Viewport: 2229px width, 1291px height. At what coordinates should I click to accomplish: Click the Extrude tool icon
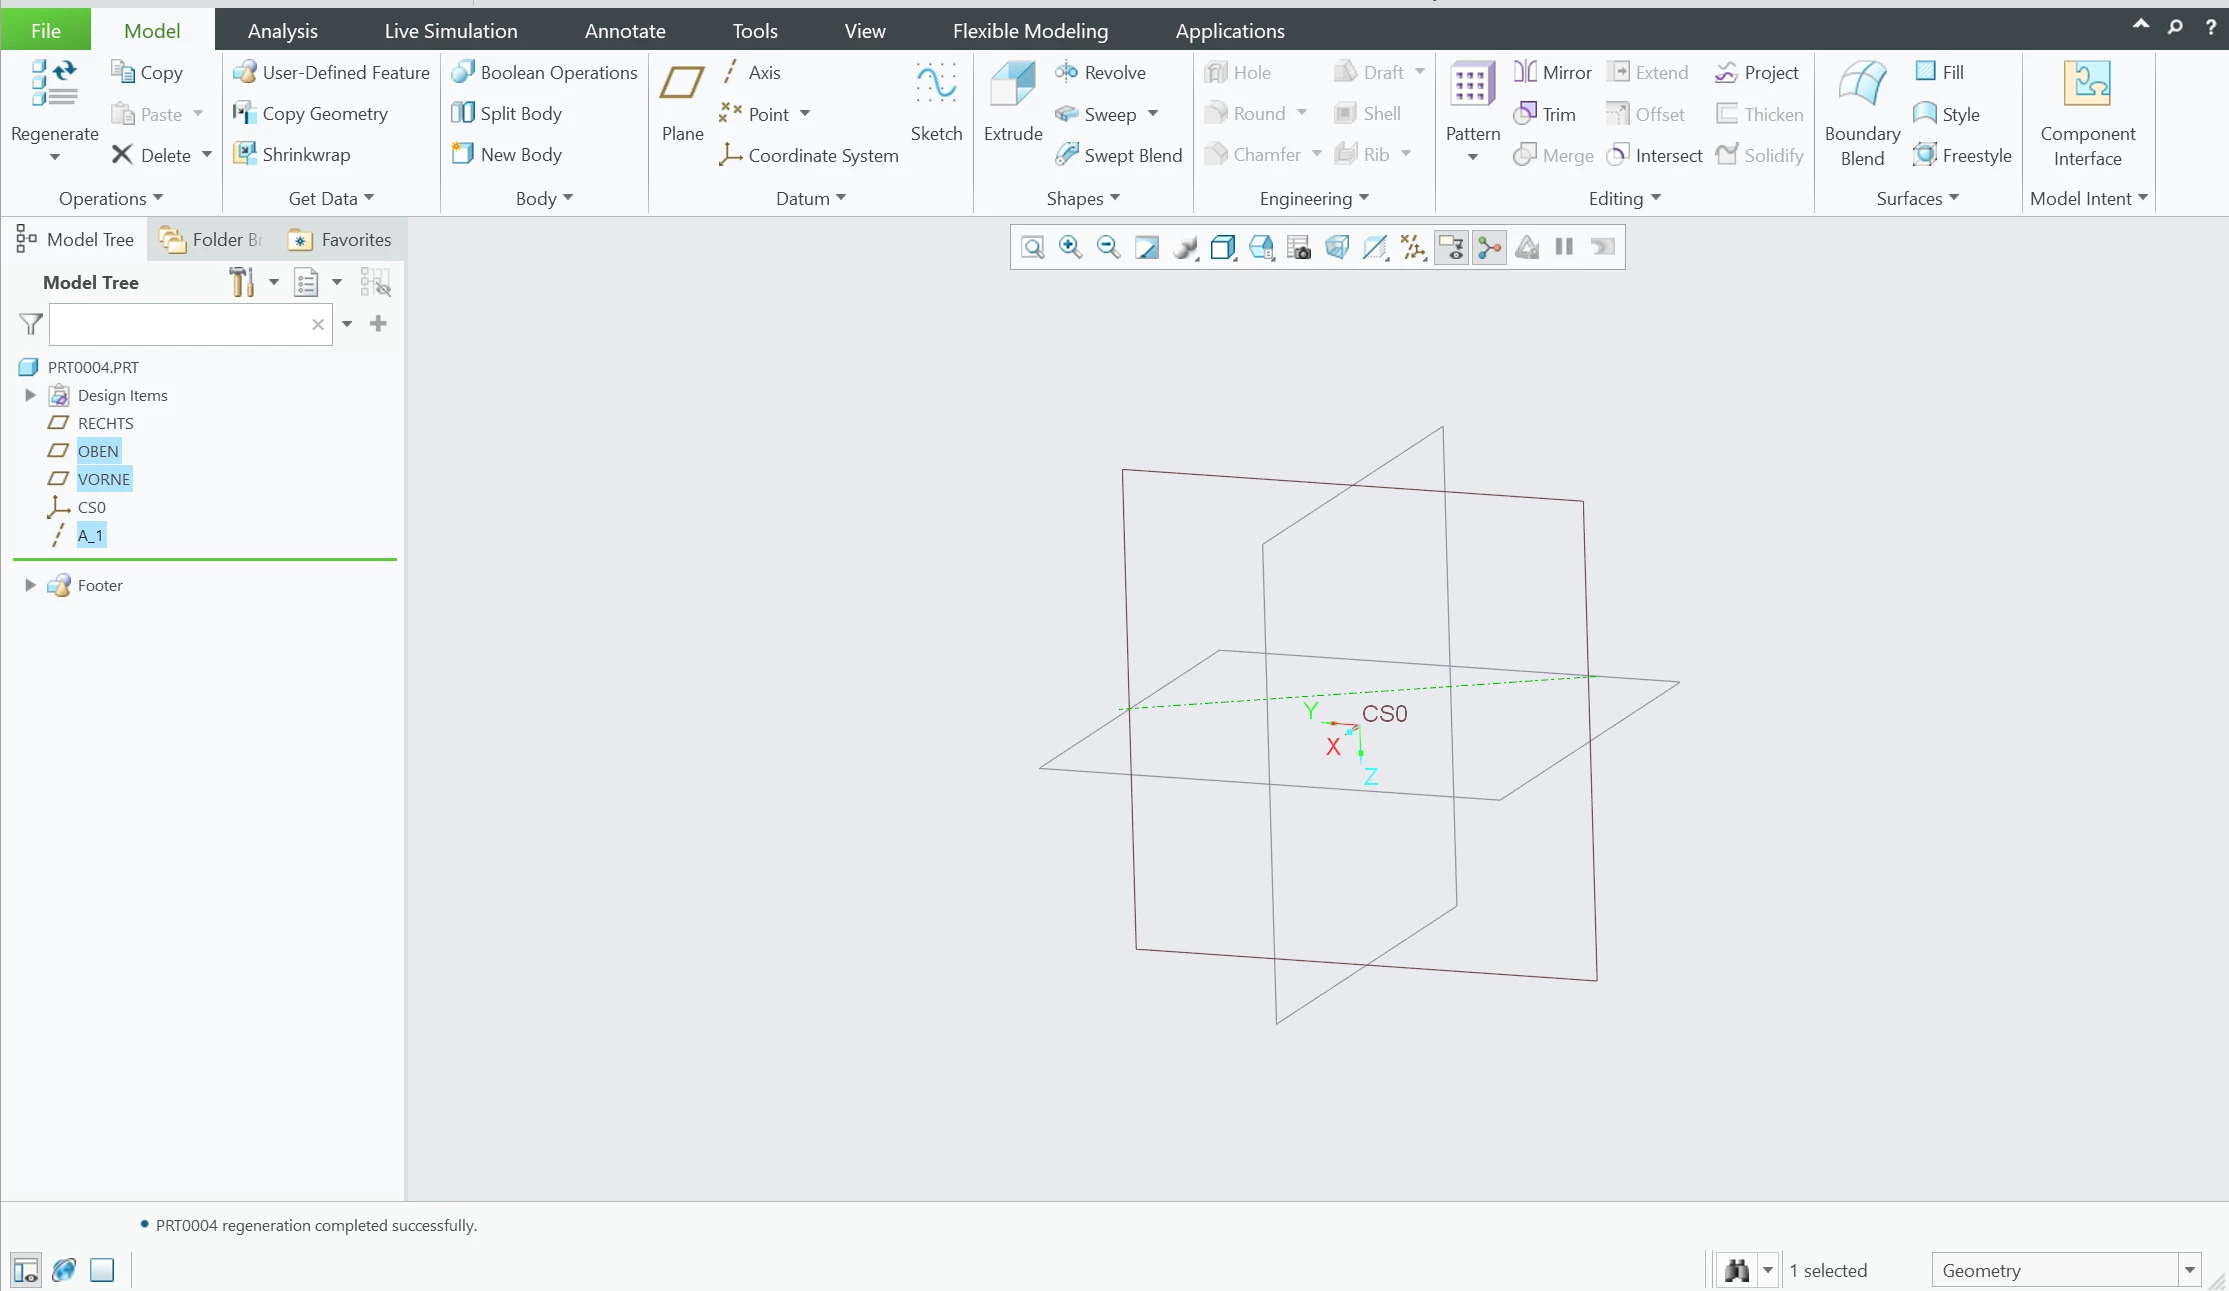(x=1012, y=85)
